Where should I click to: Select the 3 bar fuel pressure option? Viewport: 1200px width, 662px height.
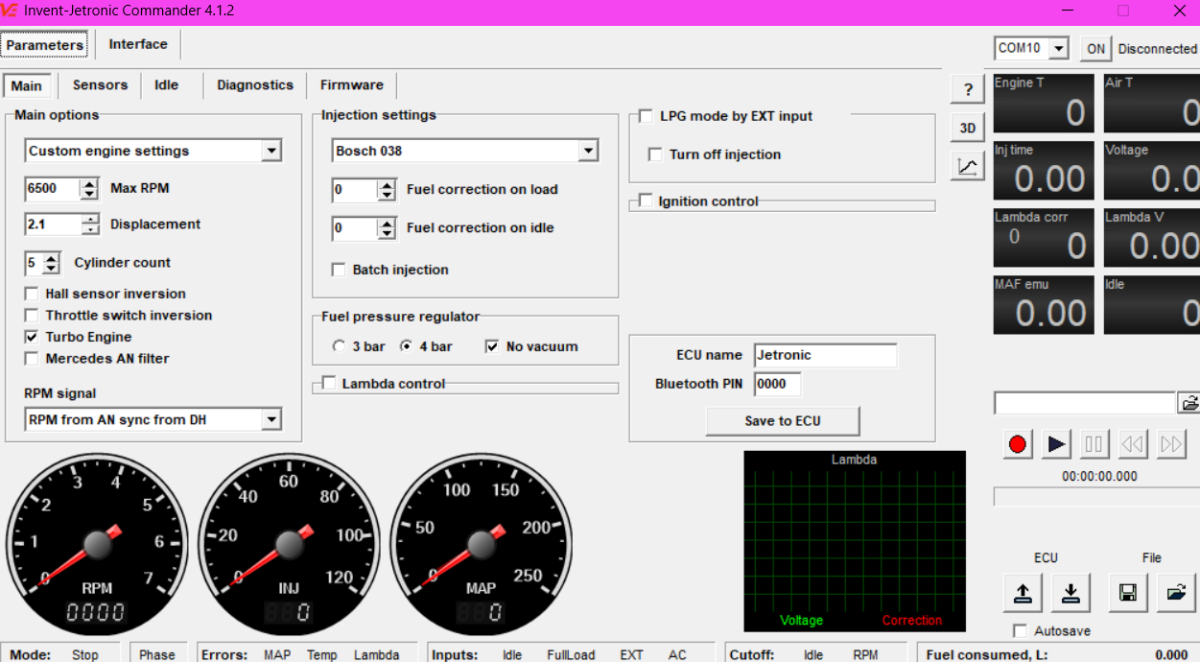(338, 347)
